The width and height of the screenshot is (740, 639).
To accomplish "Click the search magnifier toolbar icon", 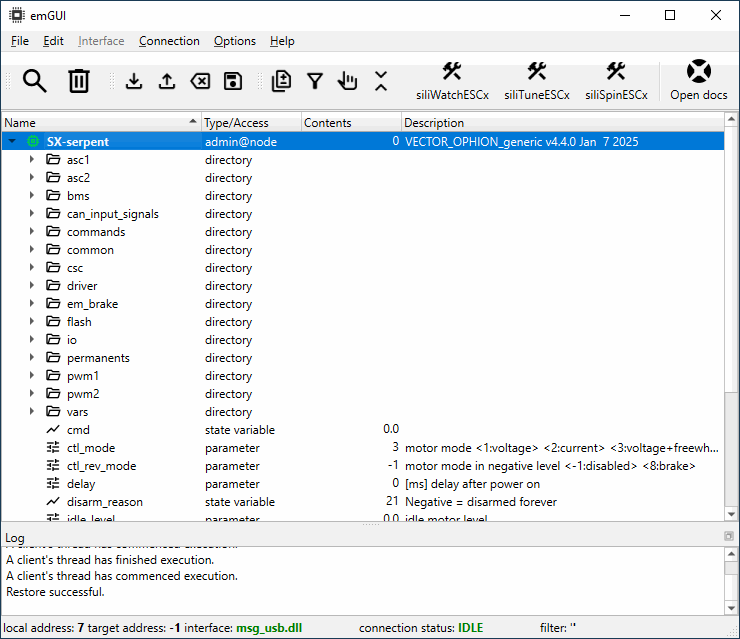I will point(34,81).
